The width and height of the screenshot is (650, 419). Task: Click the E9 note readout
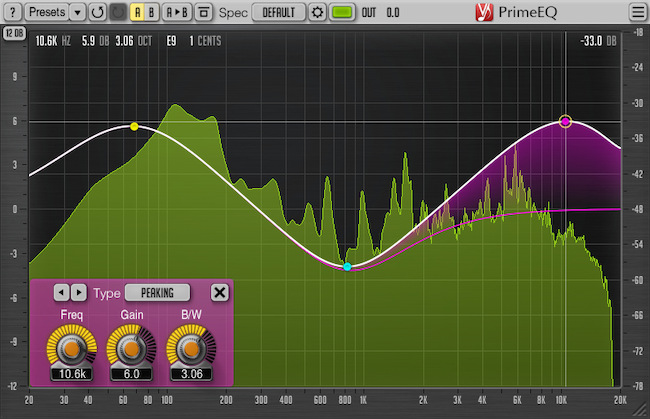[x=171, y=41]
